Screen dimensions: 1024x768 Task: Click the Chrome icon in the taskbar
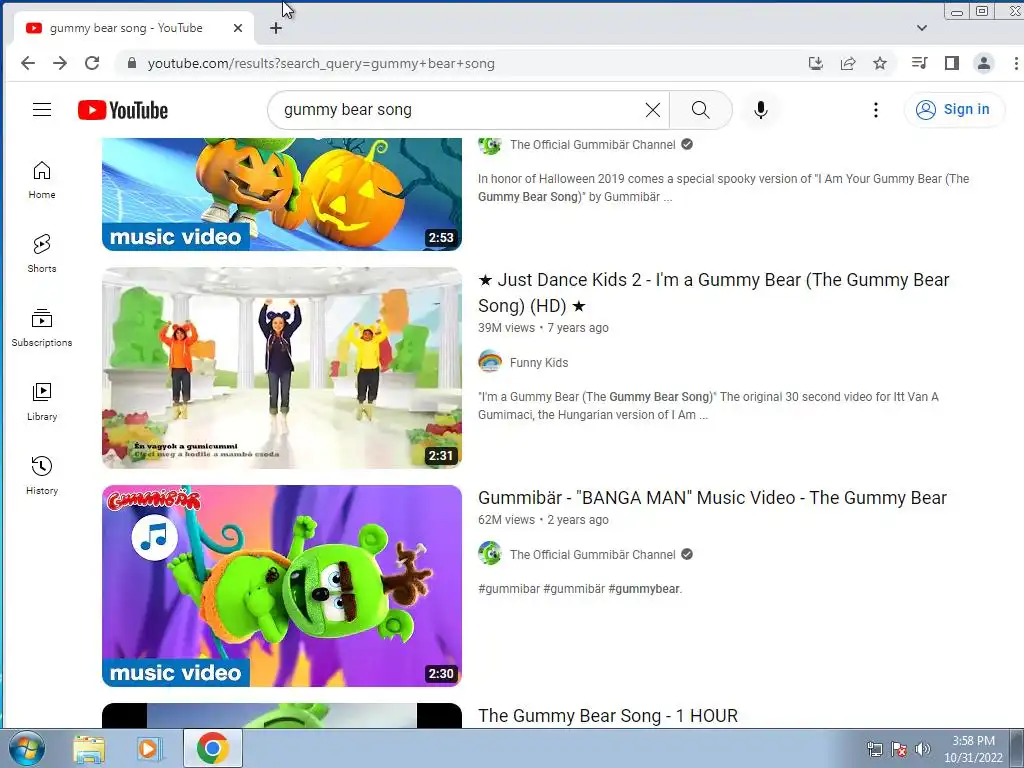point(212,748)
